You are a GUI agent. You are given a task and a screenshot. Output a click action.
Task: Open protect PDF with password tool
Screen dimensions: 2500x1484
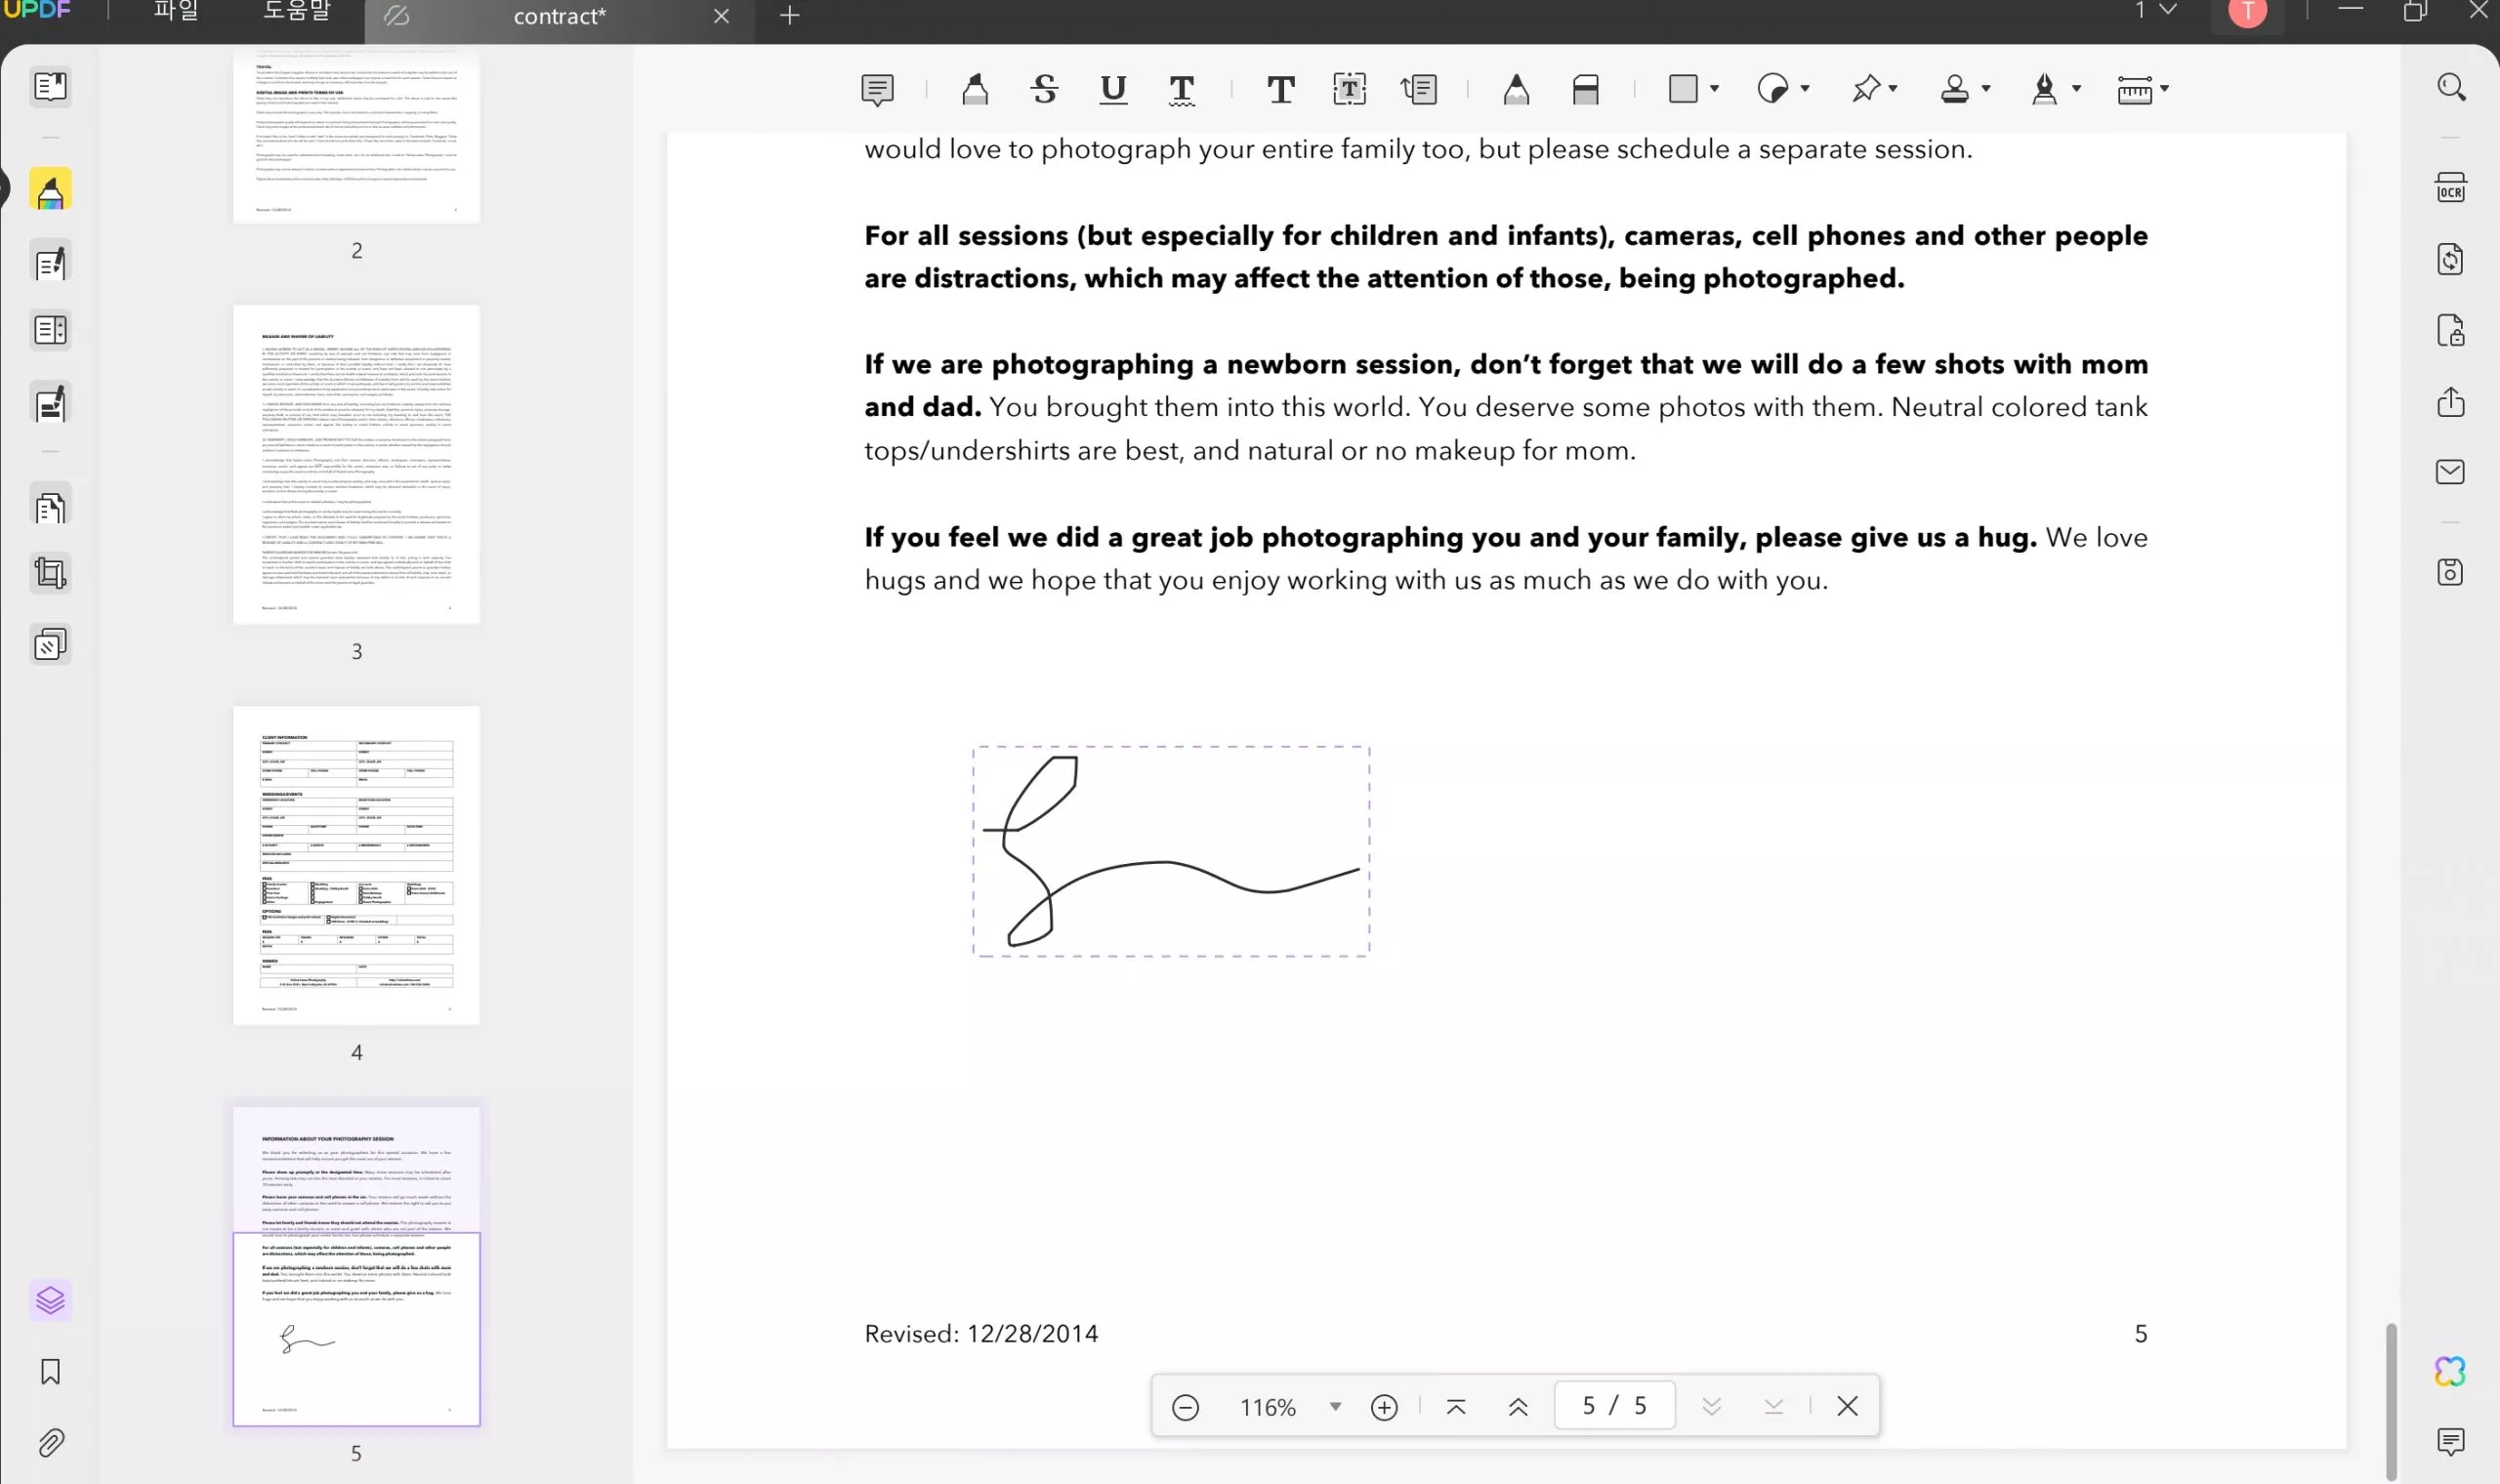click(x=2451, y=331)
